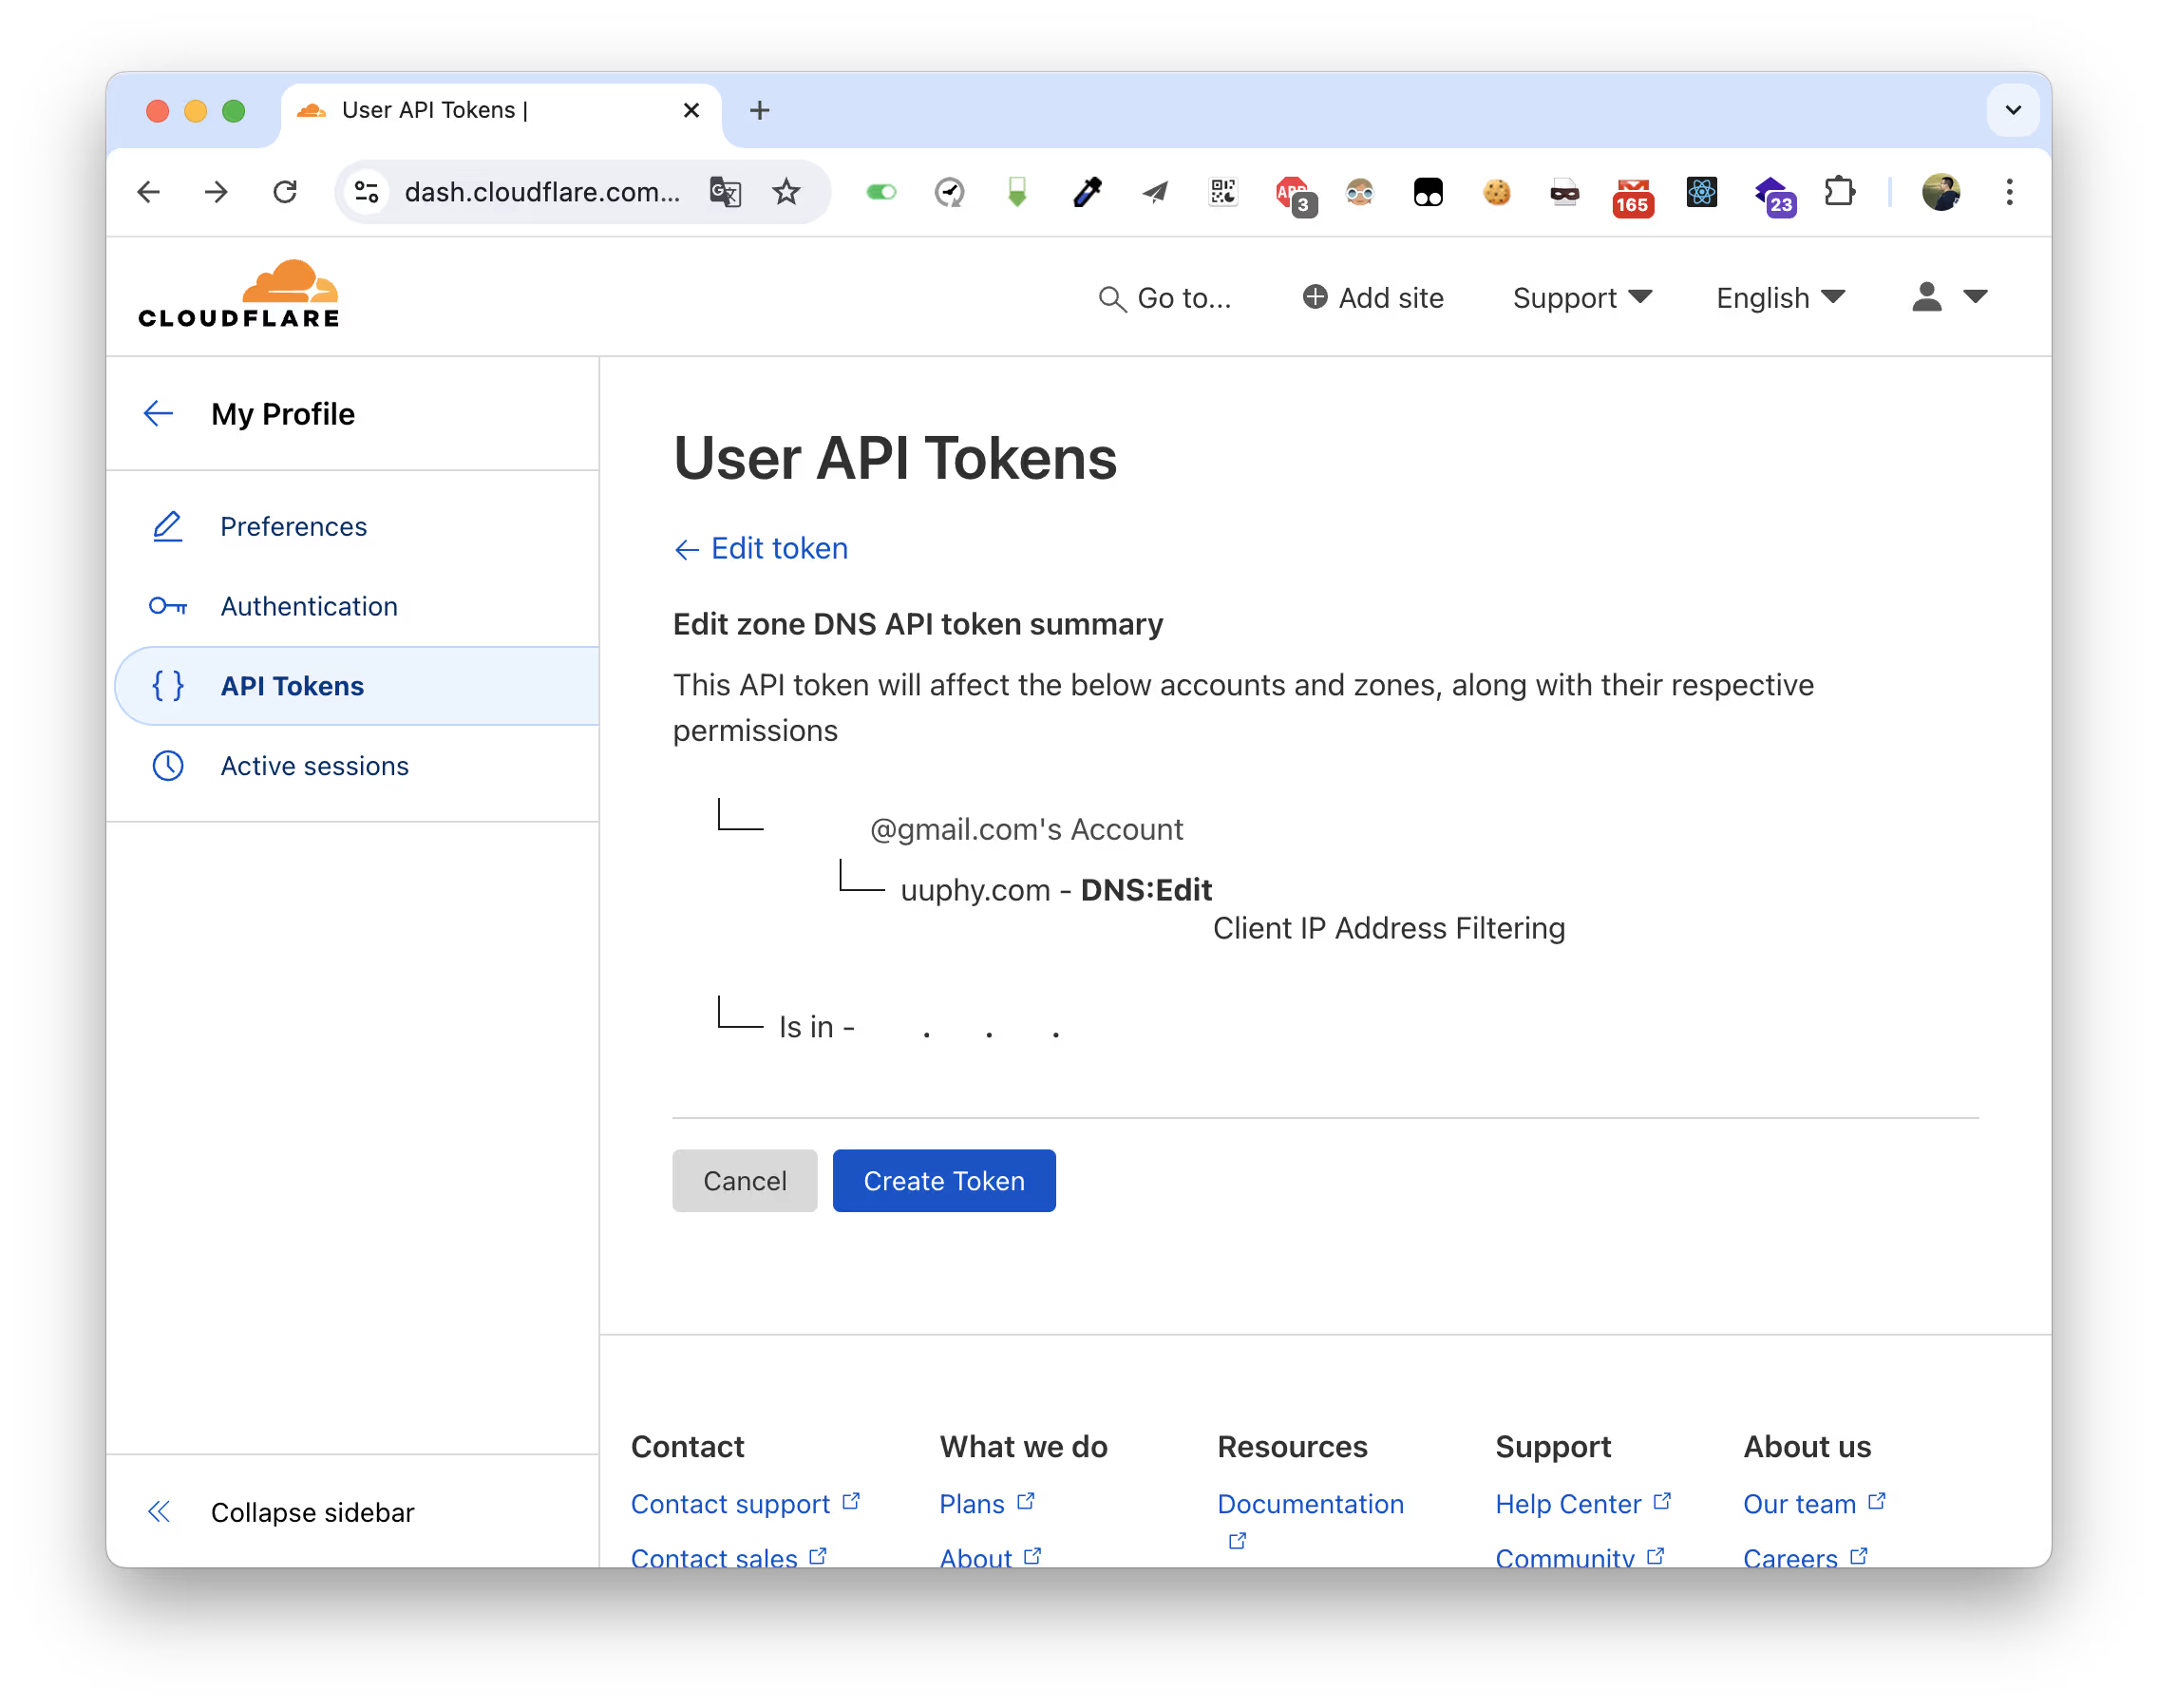This screenshot has height=1708, width=2158.
Task: Open the extension with badge 23
Action: (1775, 196)
